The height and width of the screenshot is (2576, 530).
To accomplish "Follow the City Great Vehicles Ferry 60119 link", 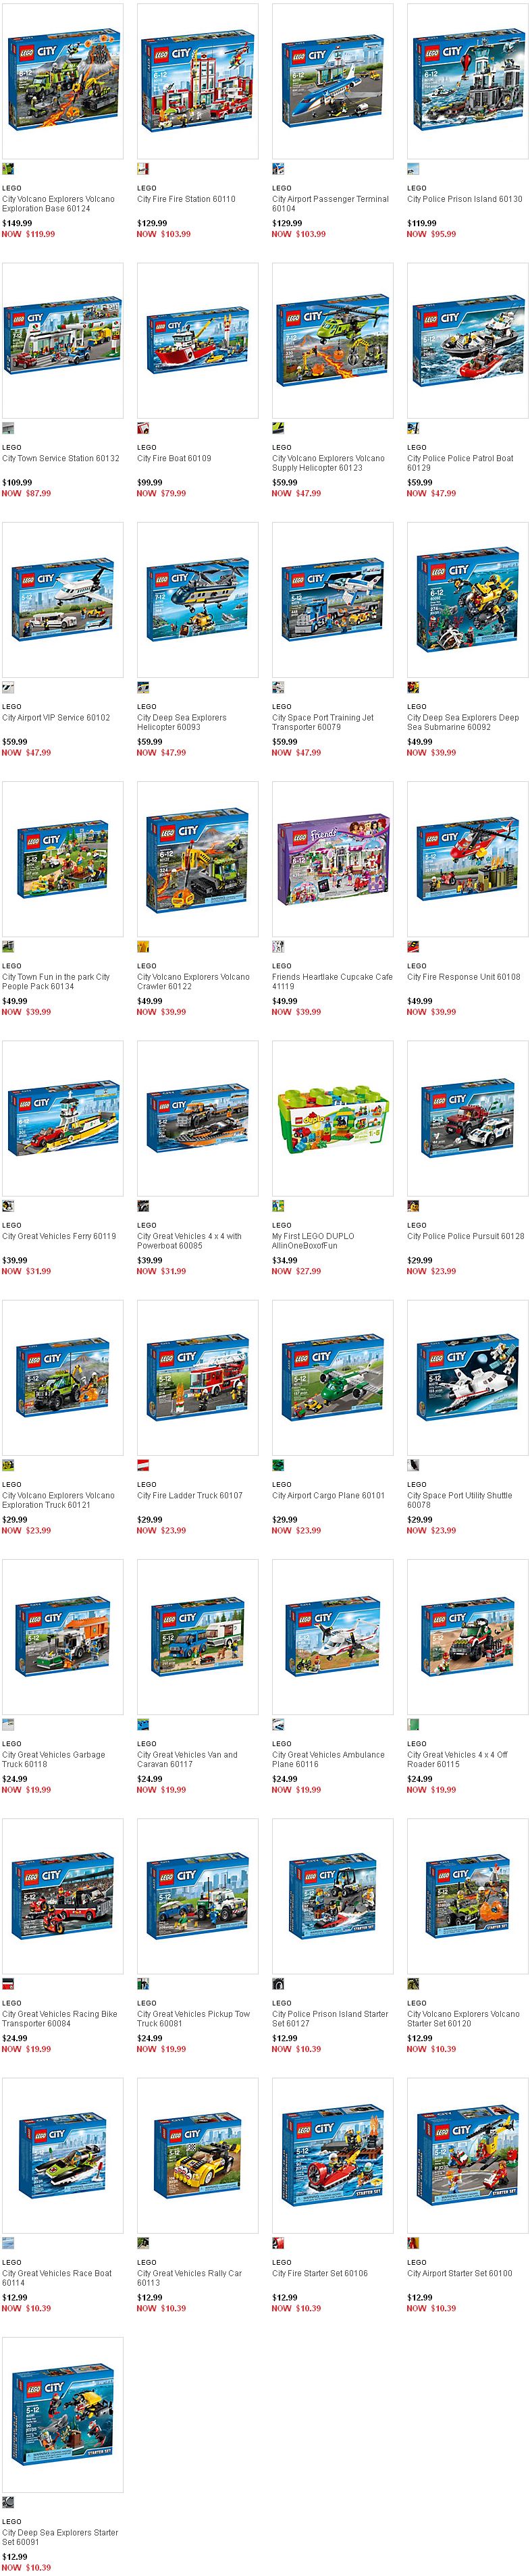I will 59,1236.
